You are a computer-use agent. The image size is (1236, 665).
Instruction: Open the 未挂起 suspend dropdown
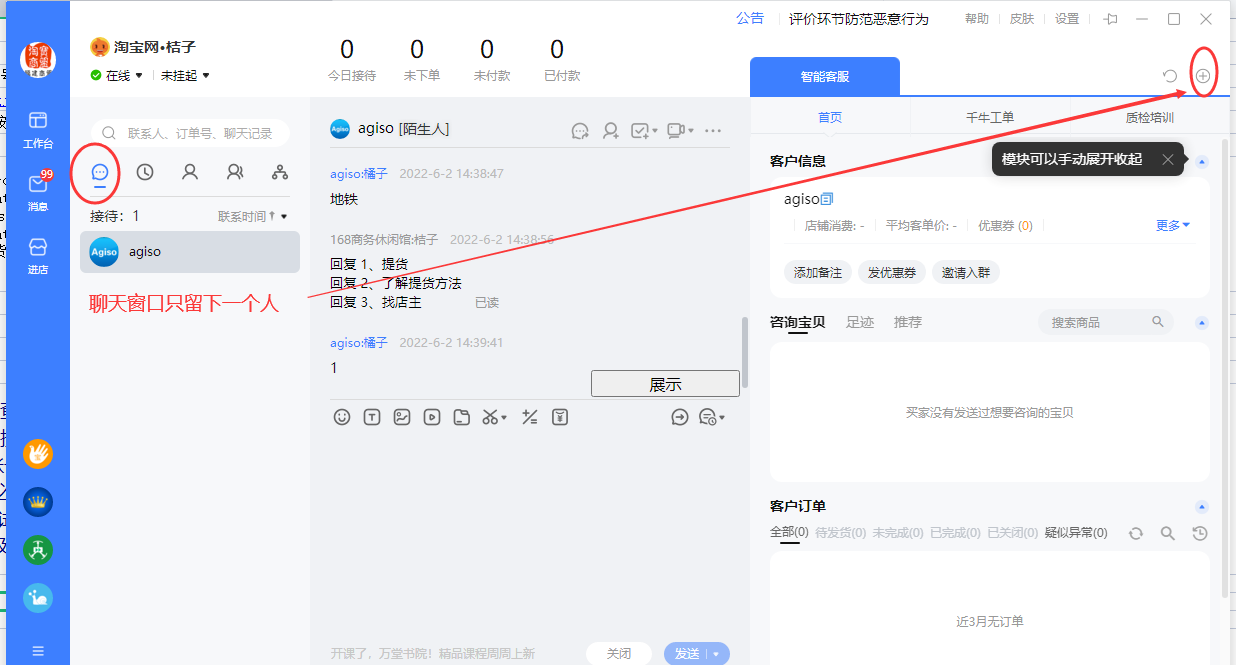(185, 76)
